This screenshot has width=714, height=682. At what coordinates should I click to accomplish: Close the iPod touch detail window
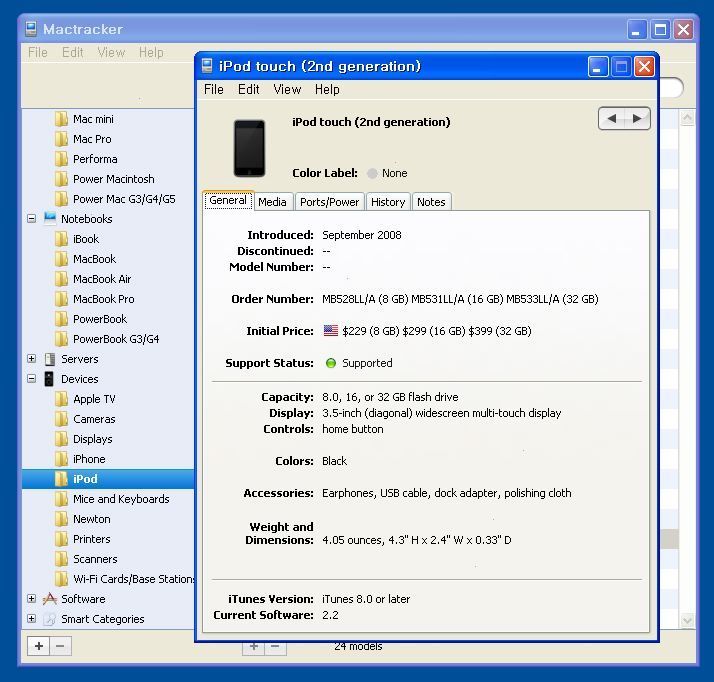pos(644,67)
